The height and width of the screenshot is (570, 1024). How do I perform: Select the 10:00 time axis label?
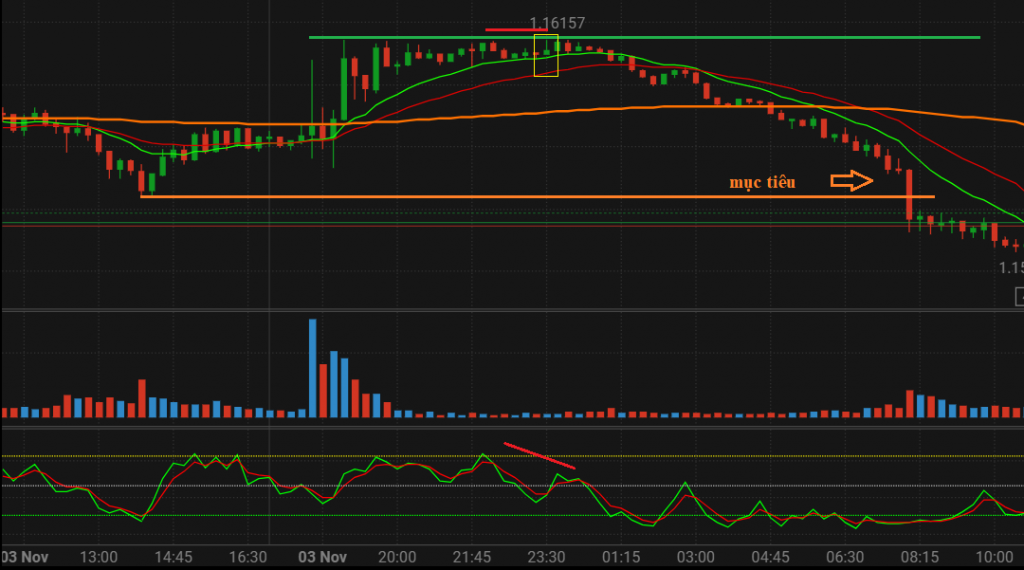coord(994,557)
